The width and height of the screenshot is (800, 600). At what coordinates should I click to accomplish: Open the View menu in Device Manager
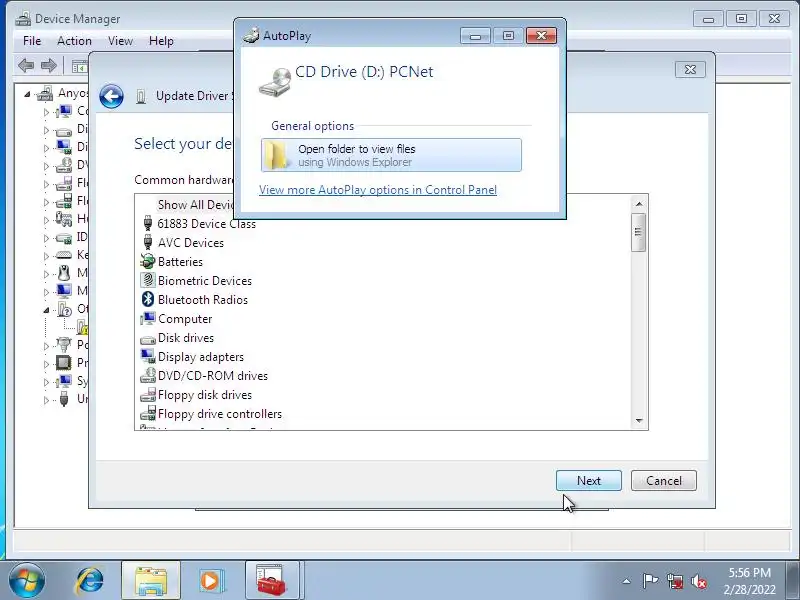(120, 41)
